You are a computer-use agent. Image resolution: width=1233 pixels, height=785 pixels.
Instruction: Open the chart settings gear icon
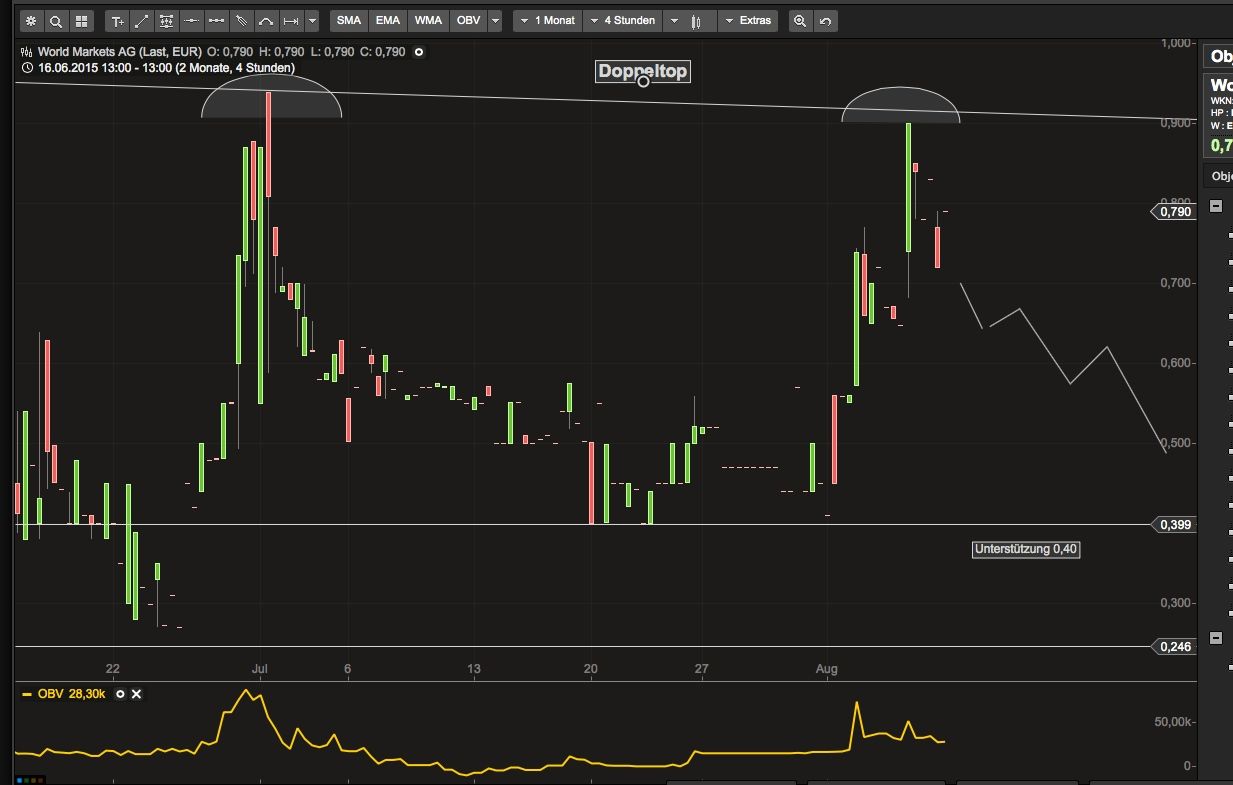point(31,20)
